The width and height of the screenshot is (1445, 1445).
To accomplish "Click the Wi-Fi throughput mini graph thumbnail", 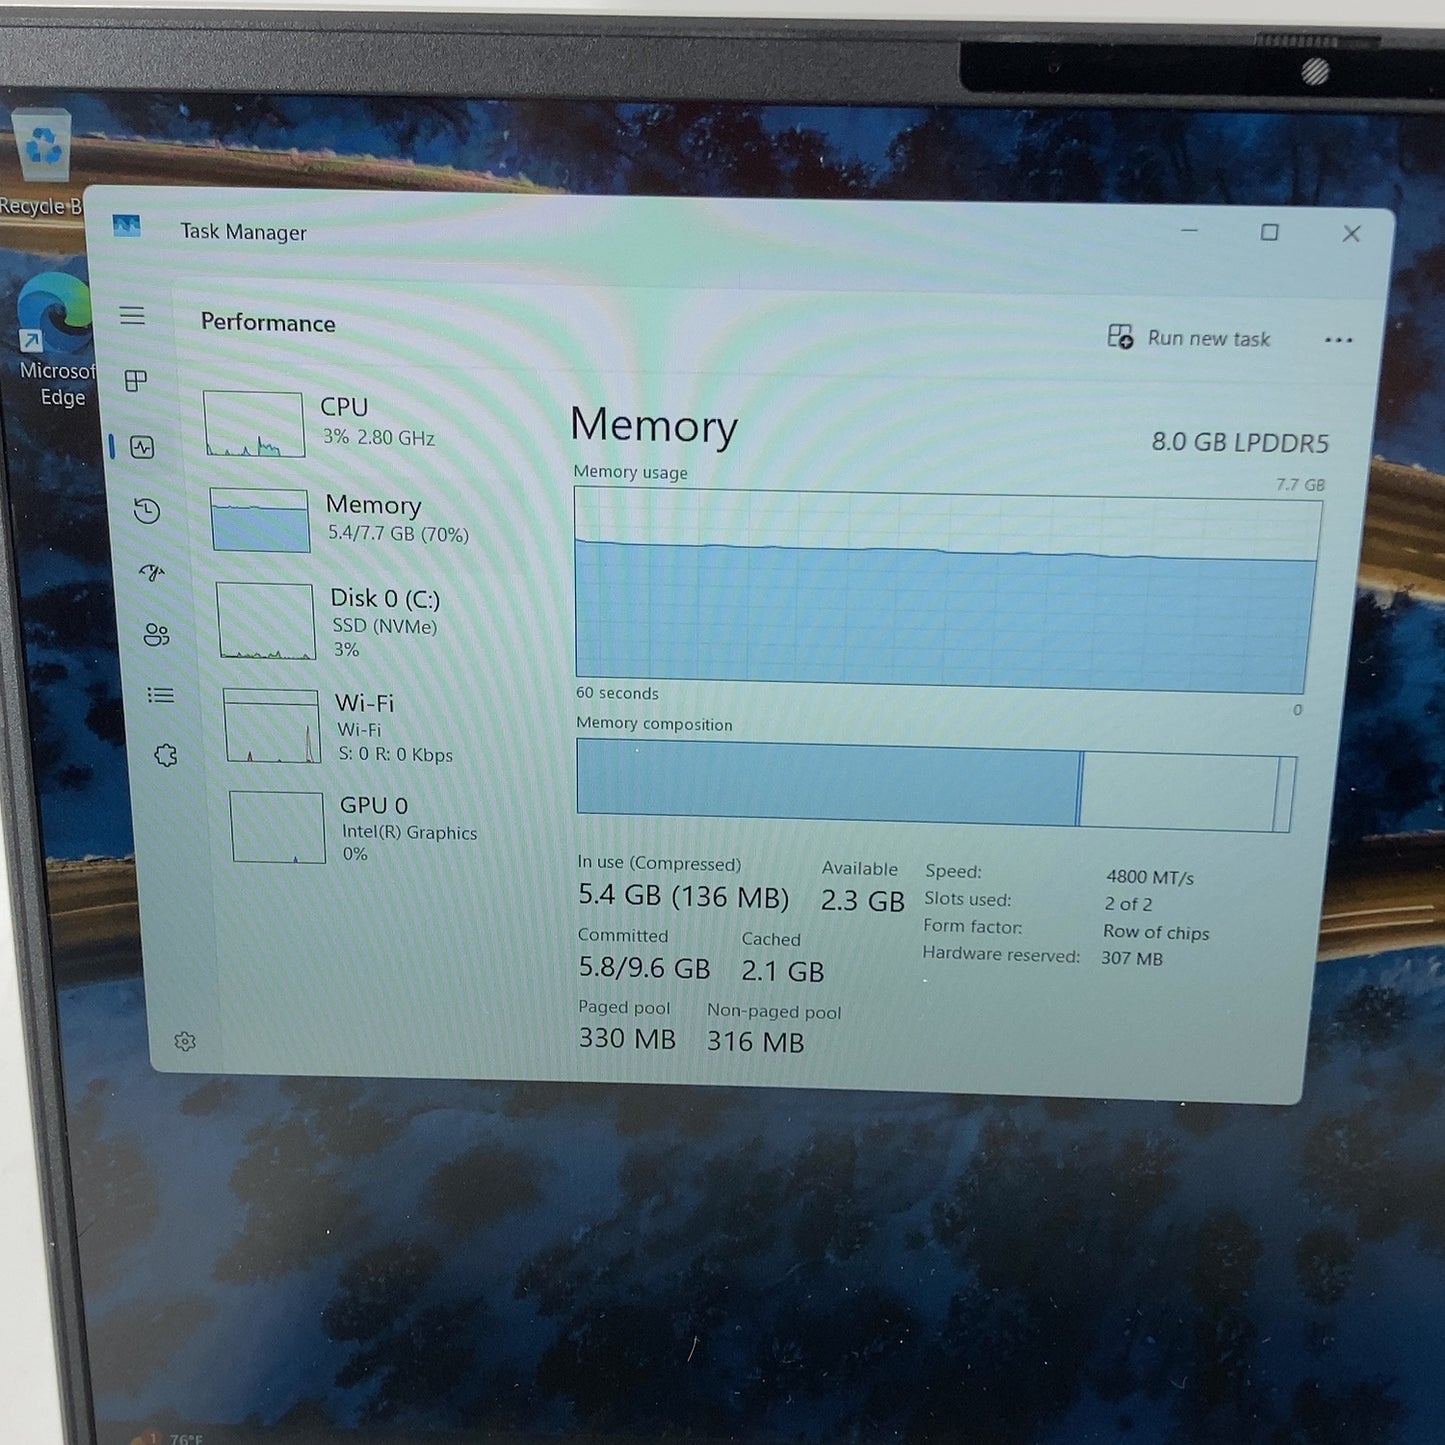I will (x=271, y=727).
